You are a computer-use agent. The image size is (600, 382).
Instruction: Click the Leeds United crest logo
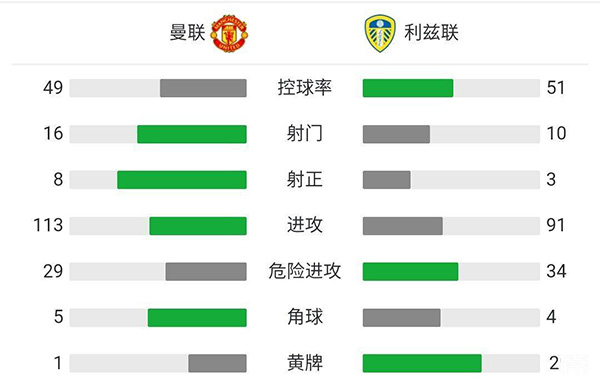coord(380,33)
